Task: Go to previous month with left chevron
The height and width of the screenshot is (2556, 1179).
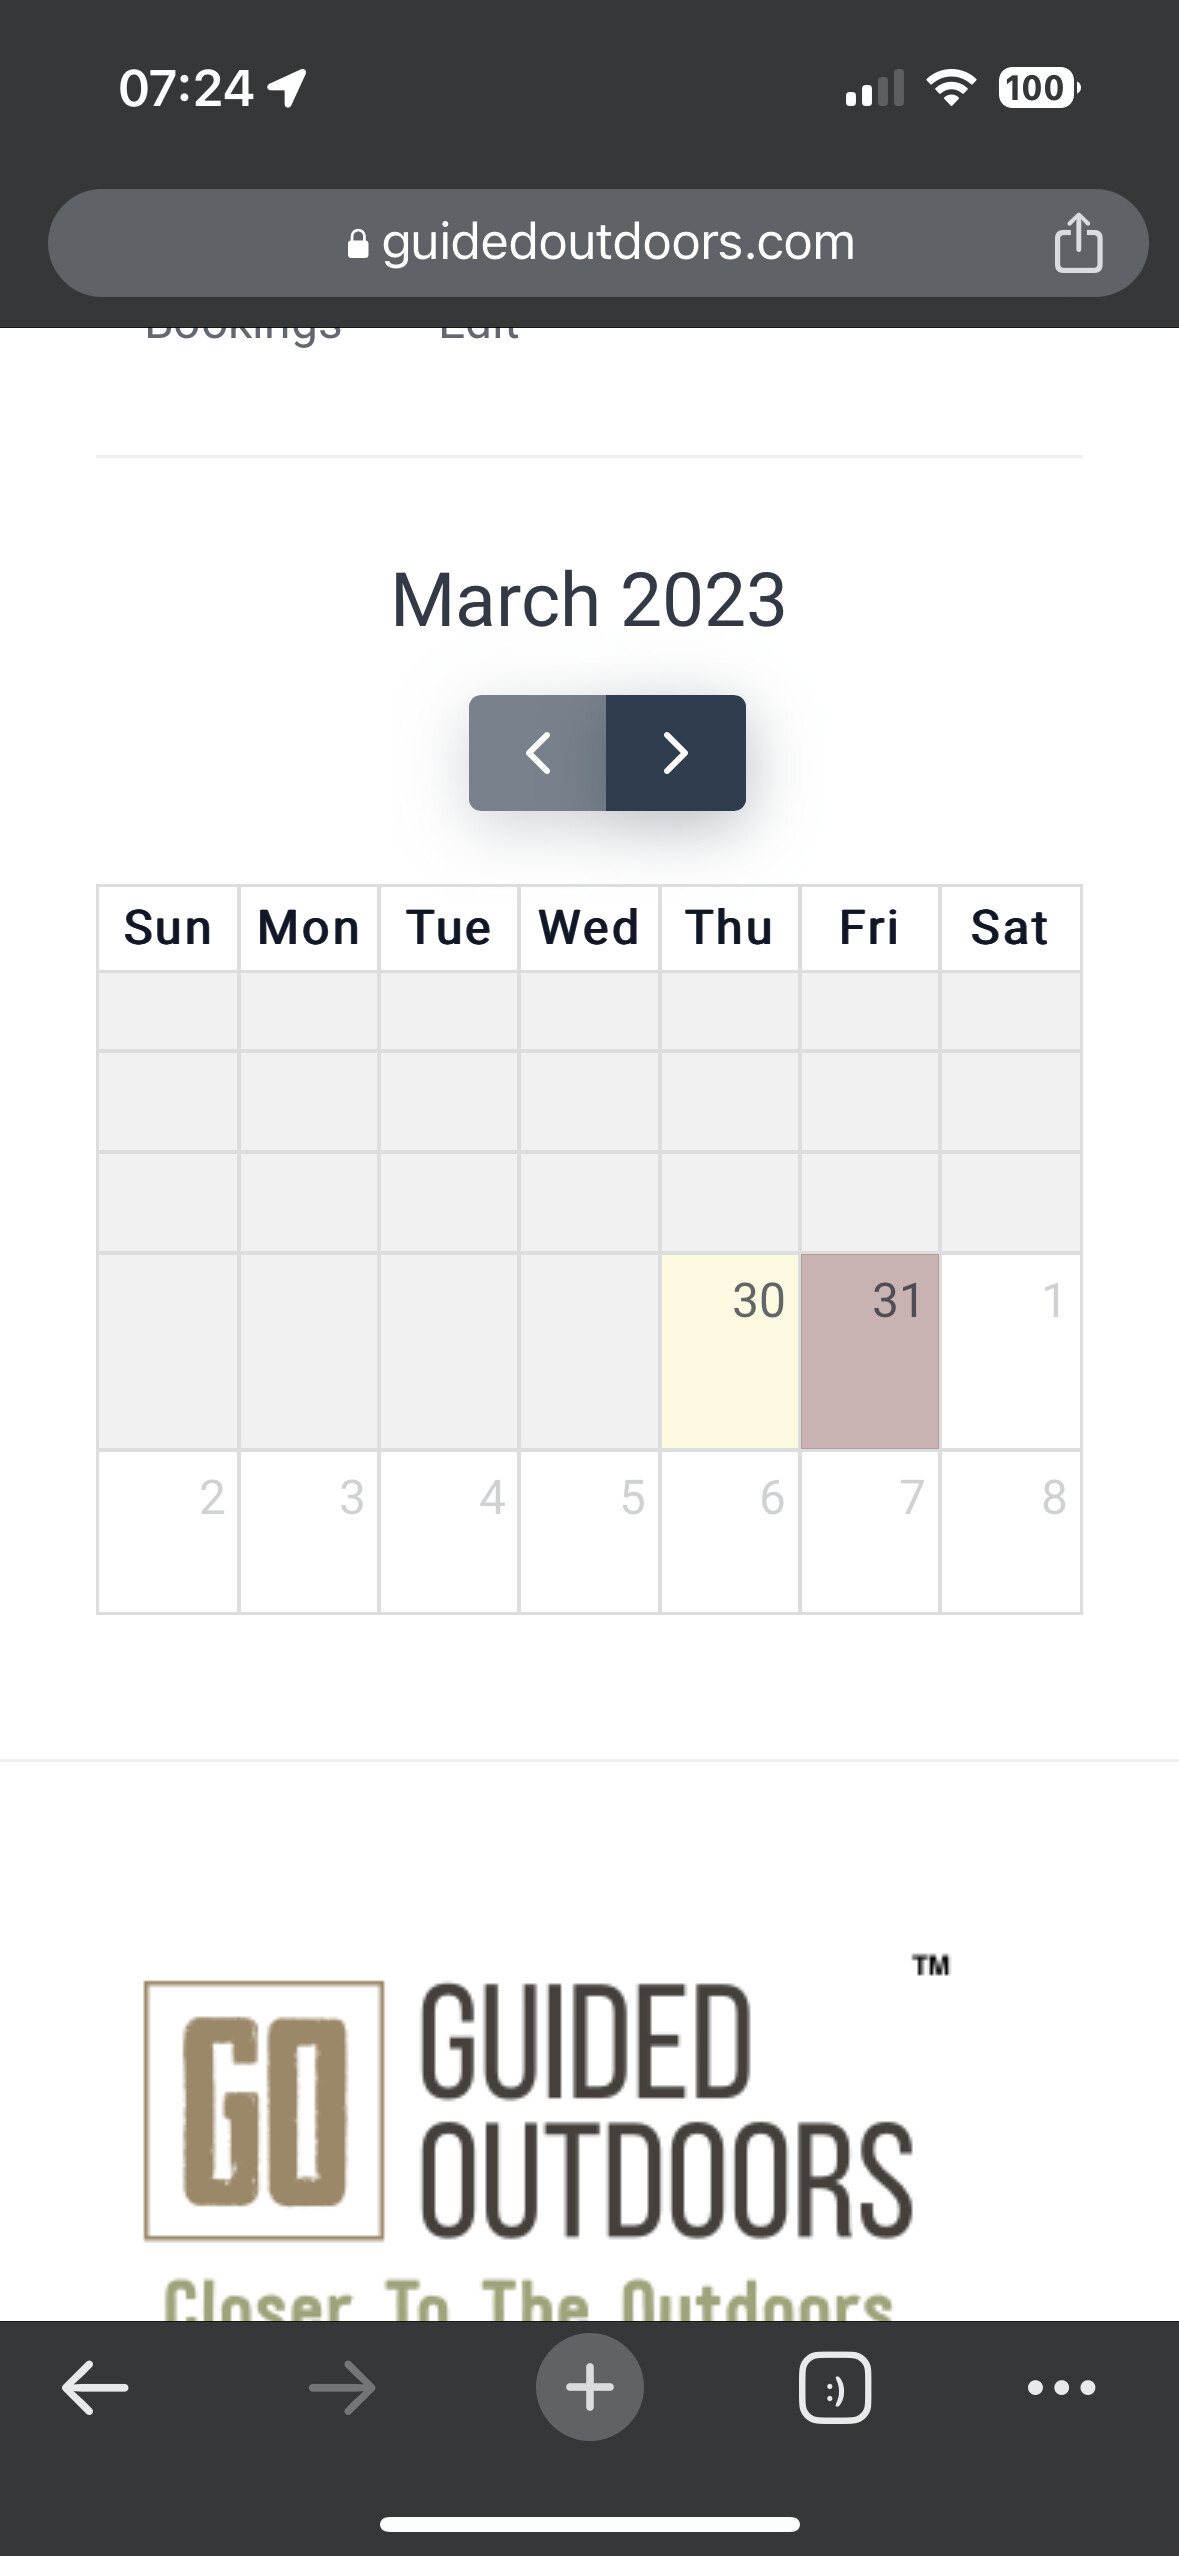Action: [538, 753]
